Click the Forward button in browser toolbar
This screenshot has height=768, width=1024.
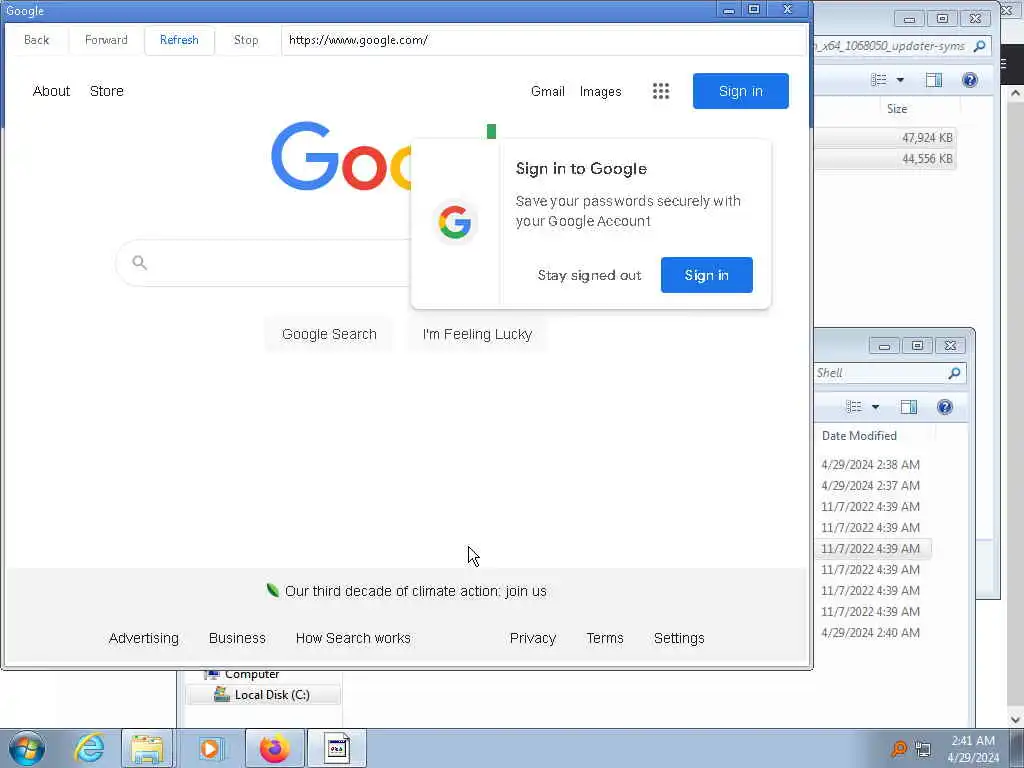pyautogui.click(x=106, y=40)
